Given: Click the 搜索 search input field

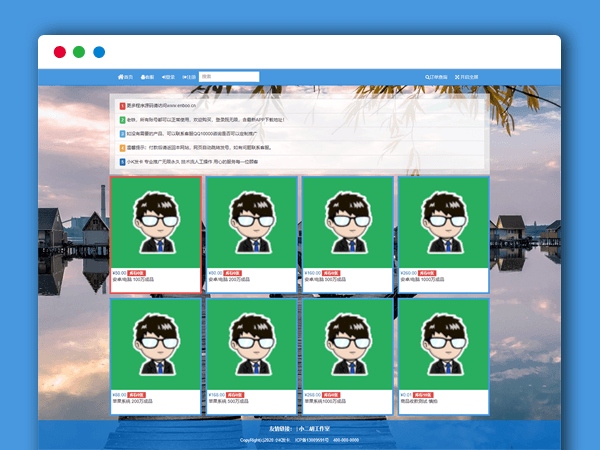Looking at the screenshot, I should (228, 76).
